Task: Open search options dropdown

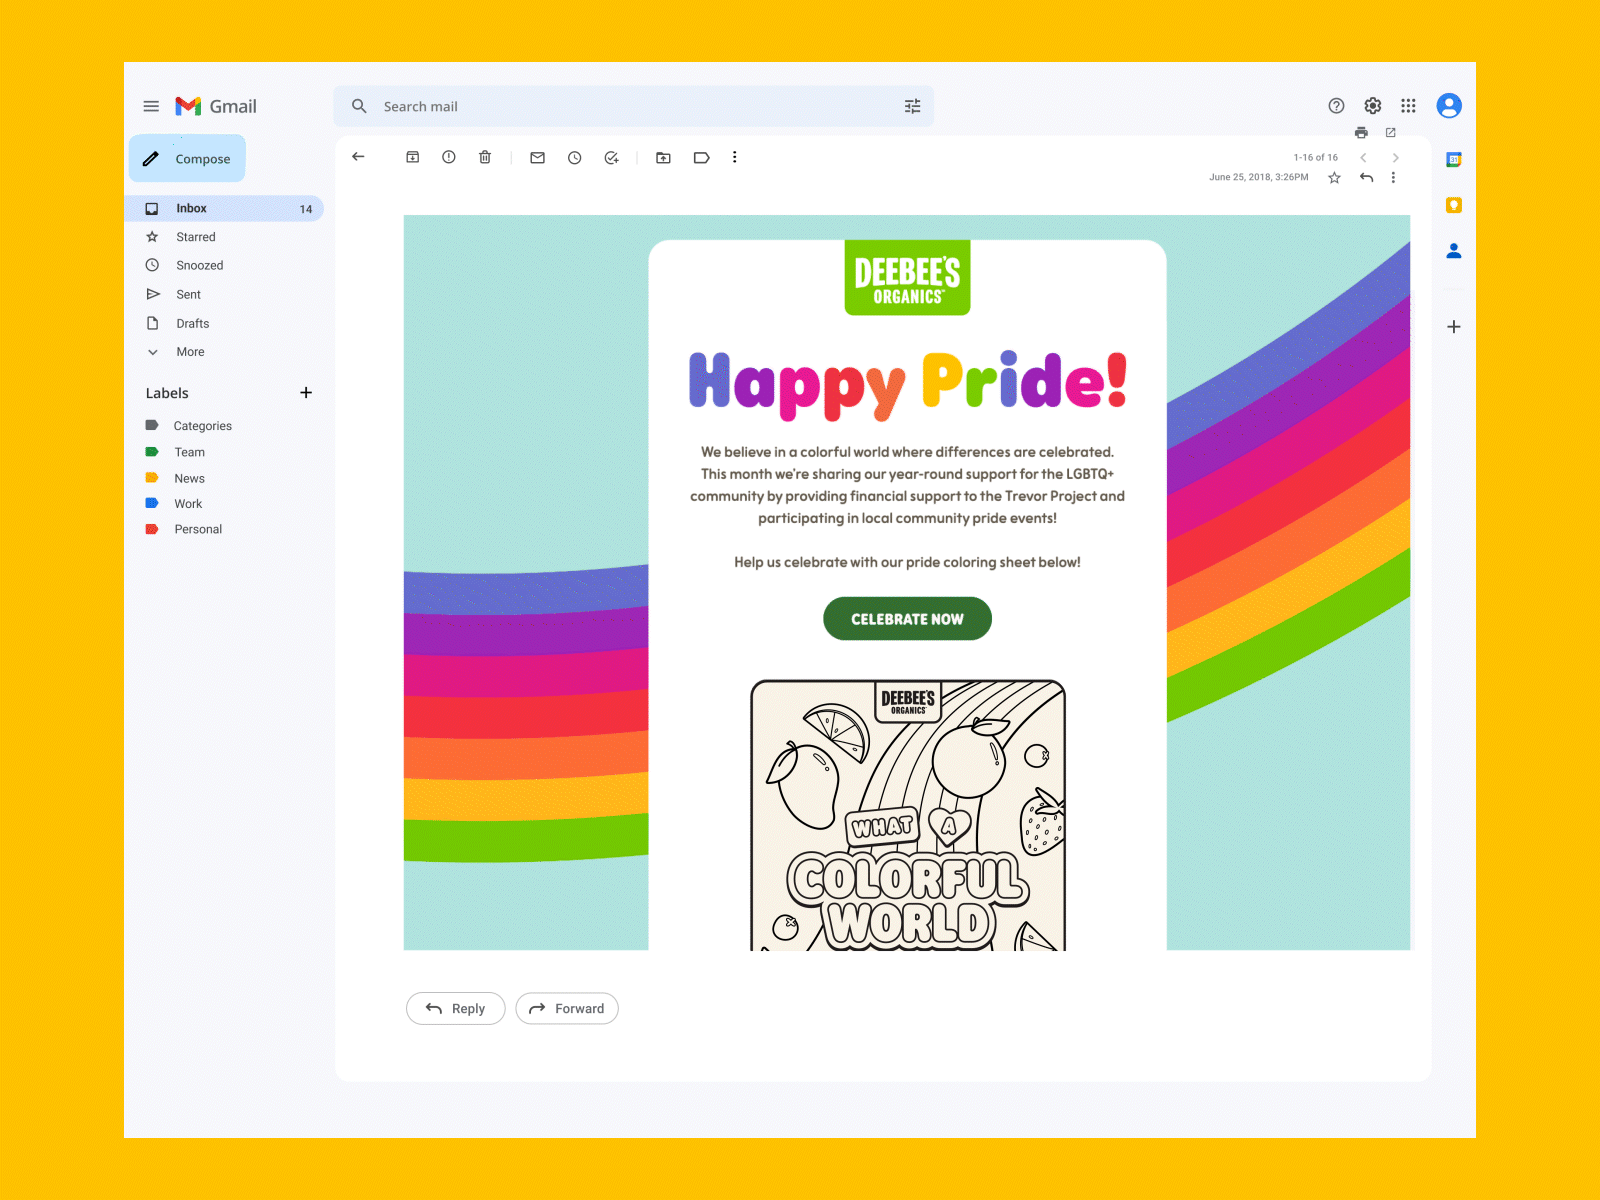Action: (x=911, y=105)
